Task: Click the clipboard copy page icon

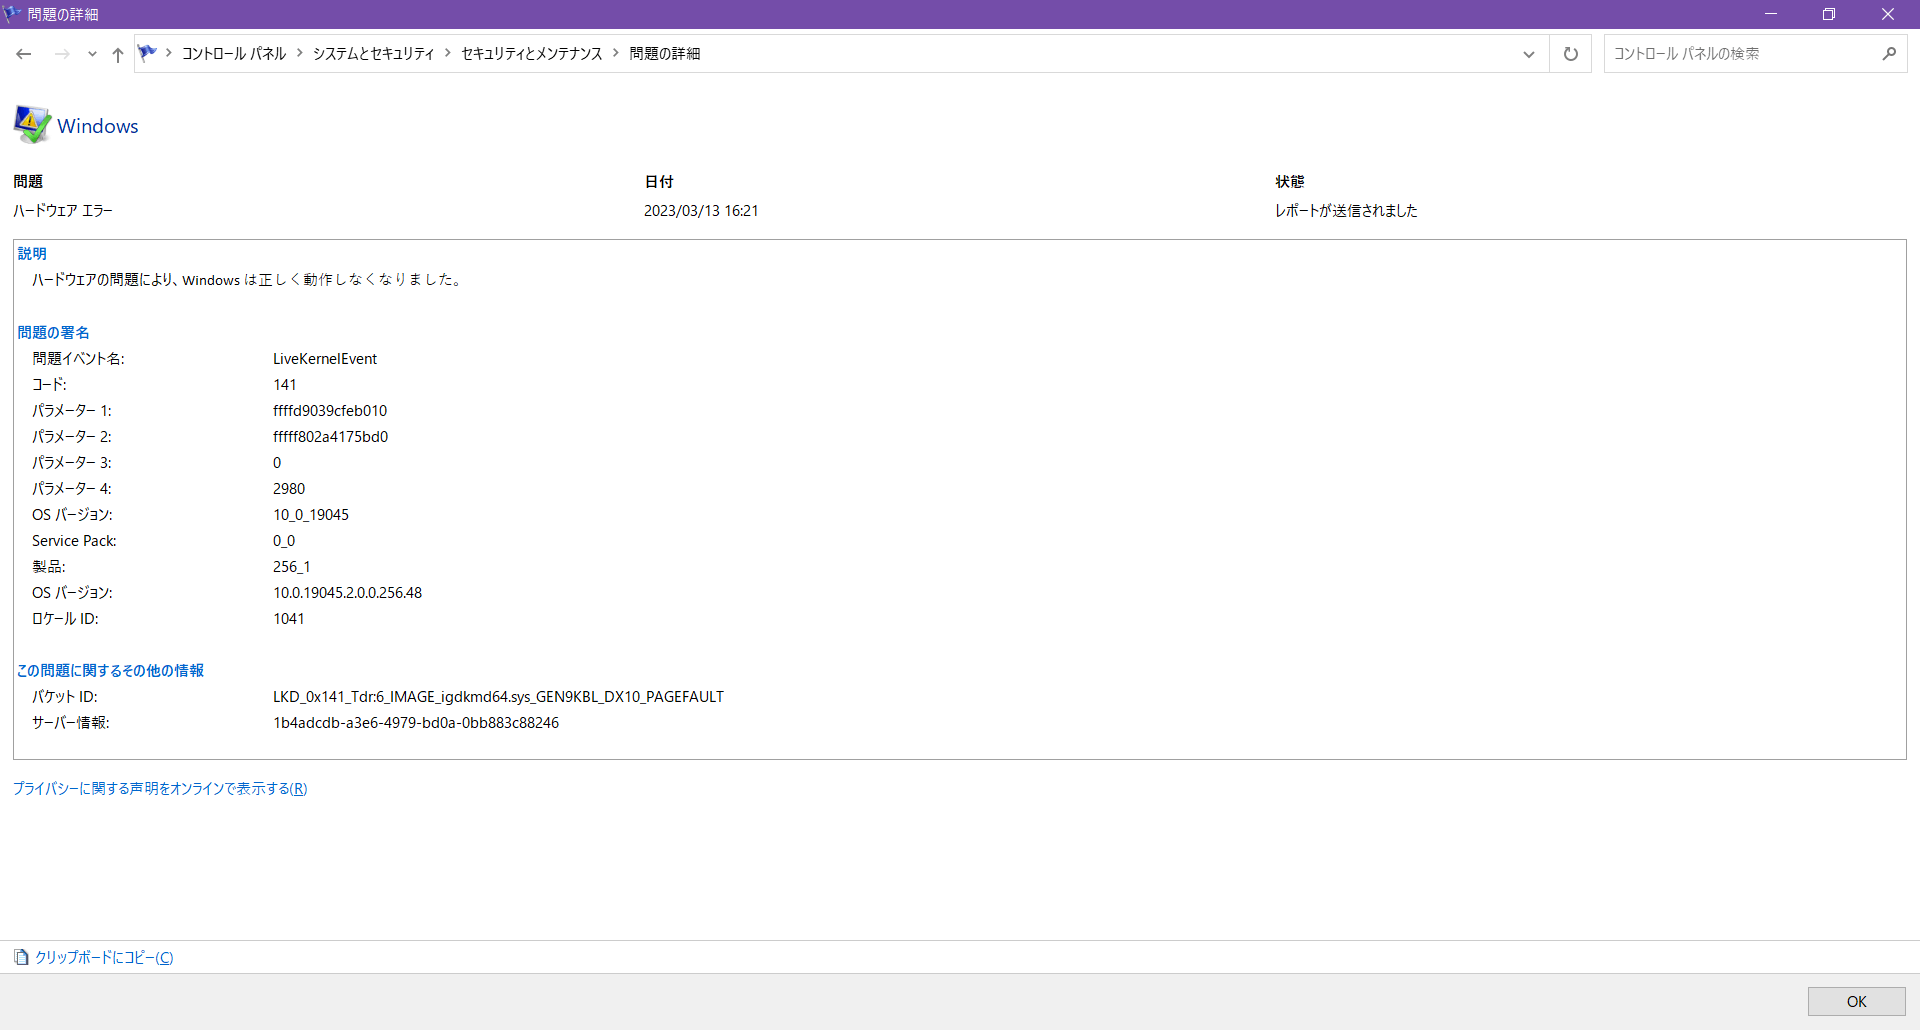Action: (x=21, y=958)
